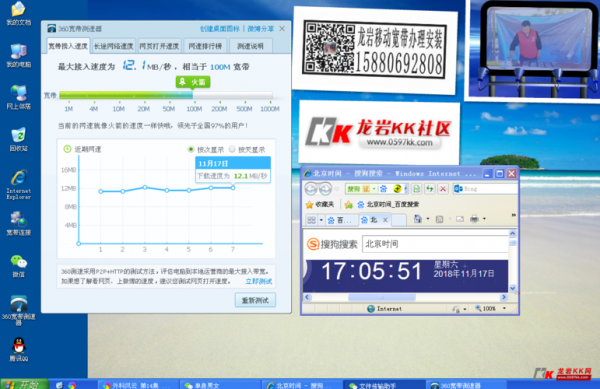Screen dimensions: 600x389
Task: Click the 文件传输助手 taskbar button
Action: 384,384
